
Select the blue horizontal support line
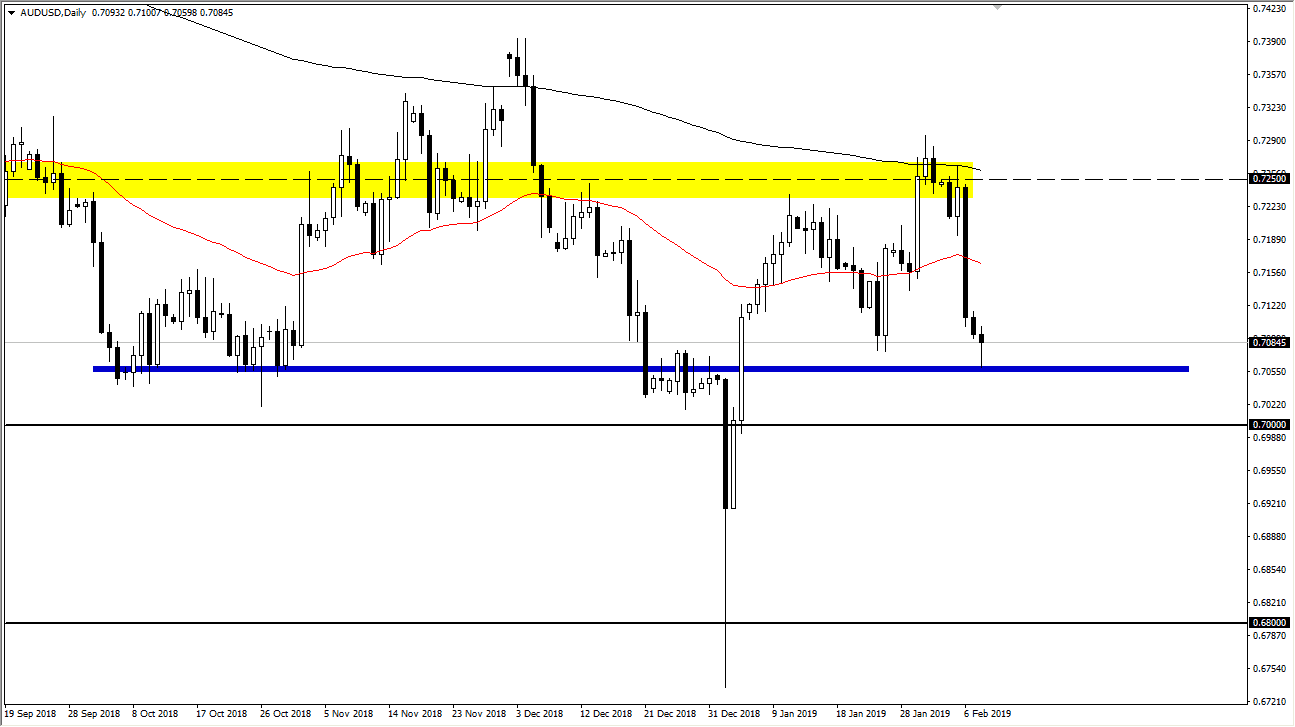450,368
